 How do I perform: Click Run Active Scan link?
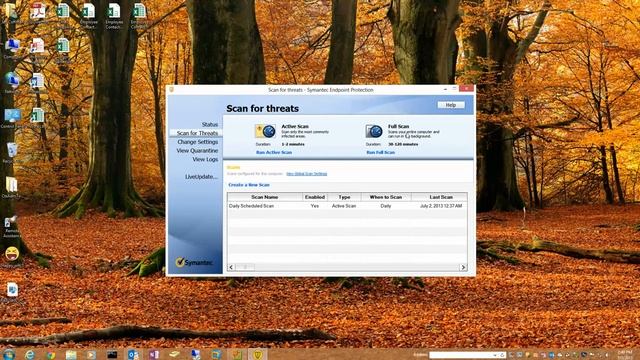(274, 152)
